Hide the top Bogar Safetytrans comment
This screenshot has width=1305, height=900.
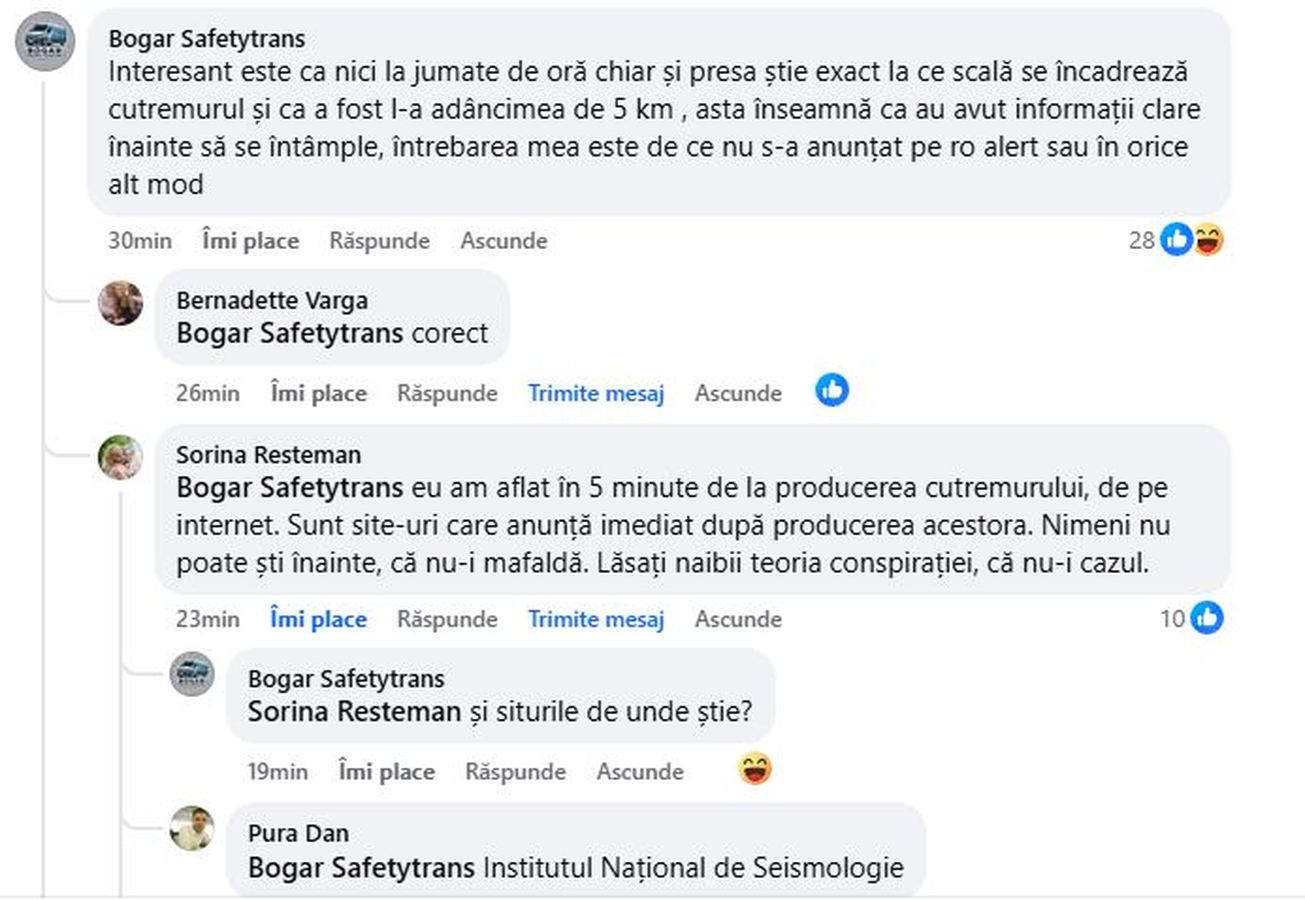[503, 241]
